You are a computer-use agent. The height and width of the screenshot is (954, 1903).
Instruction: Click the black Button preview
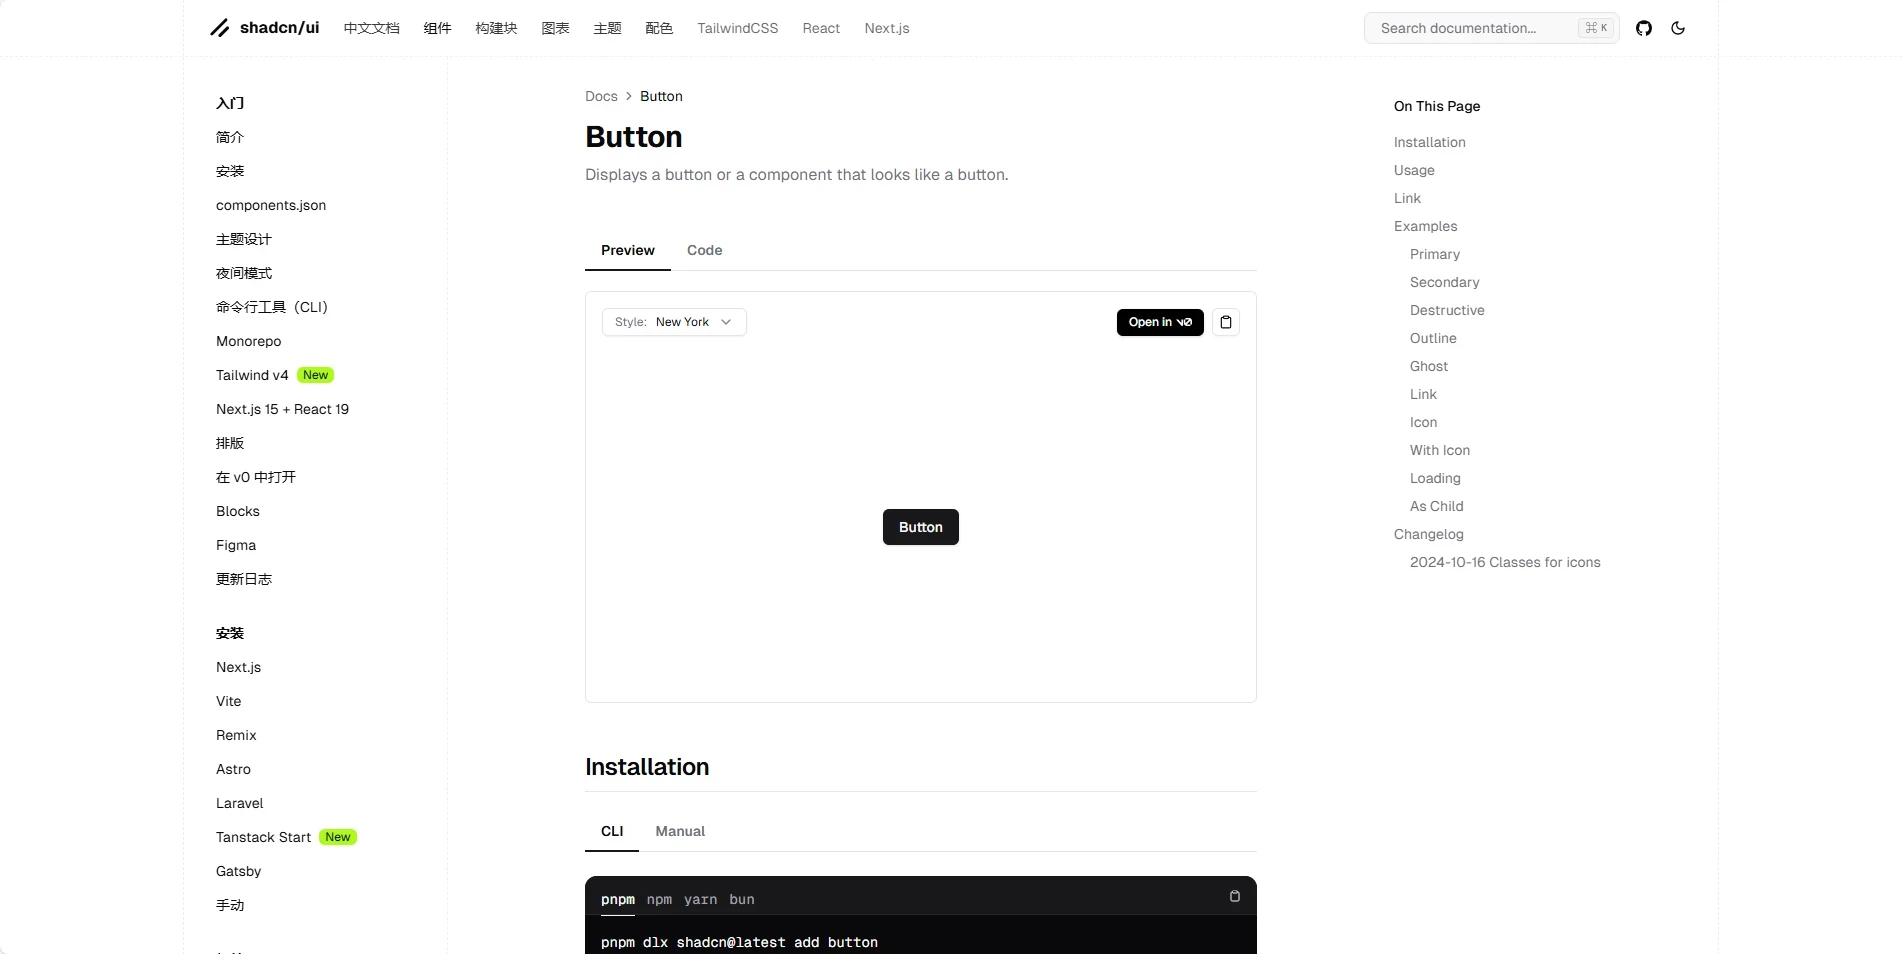[920, 527]
